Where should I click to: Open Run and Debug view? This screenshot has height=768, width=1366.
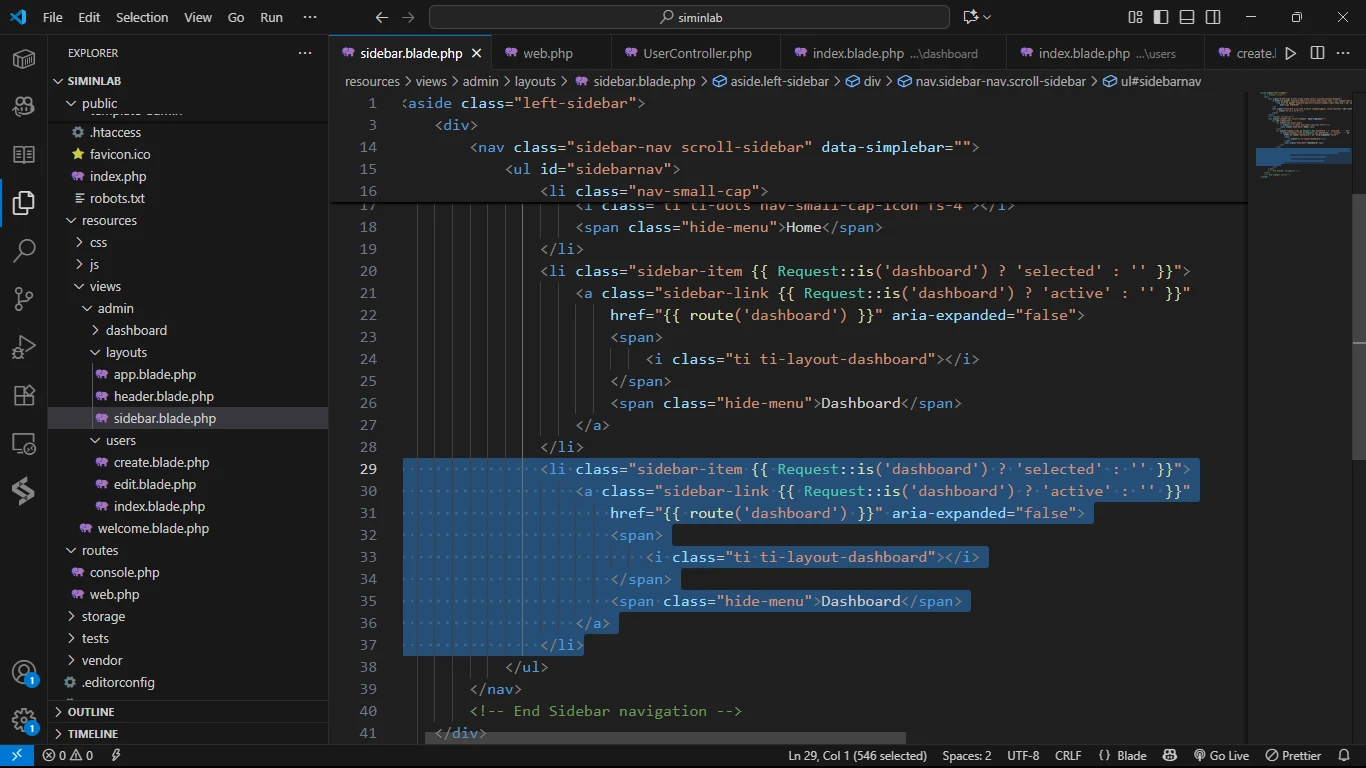point(24,347)
